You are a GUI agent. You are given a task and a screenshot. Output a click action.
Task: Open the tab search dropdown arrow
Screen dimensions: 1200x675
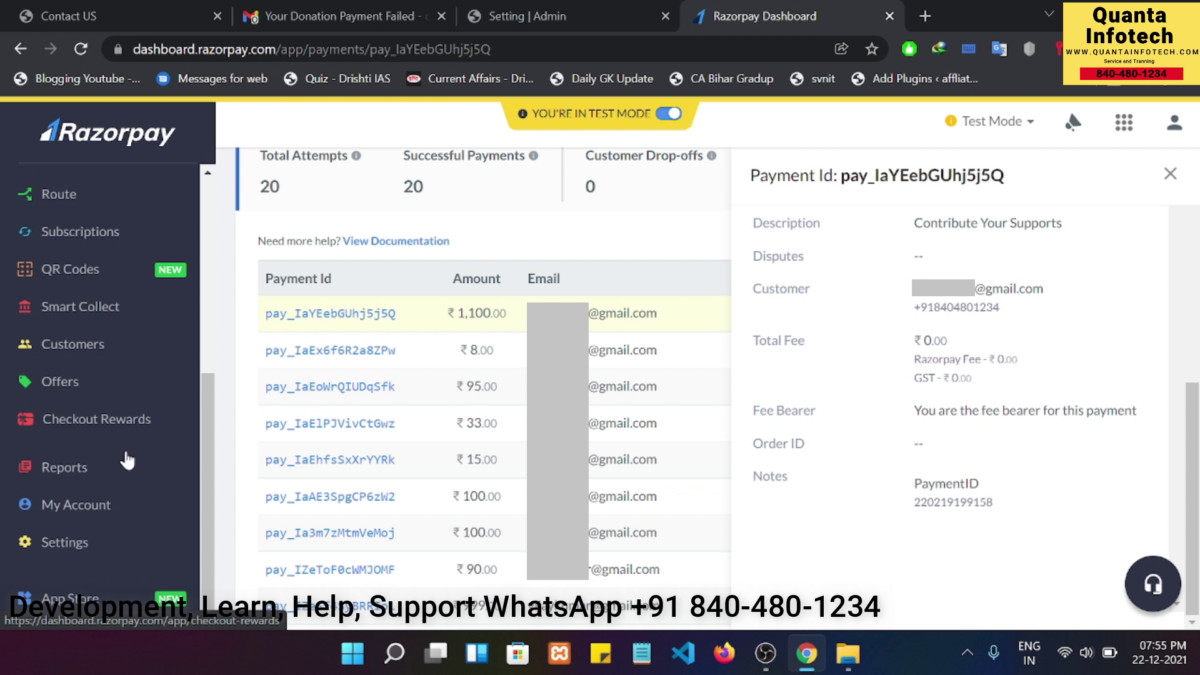tap(1048, 14)
